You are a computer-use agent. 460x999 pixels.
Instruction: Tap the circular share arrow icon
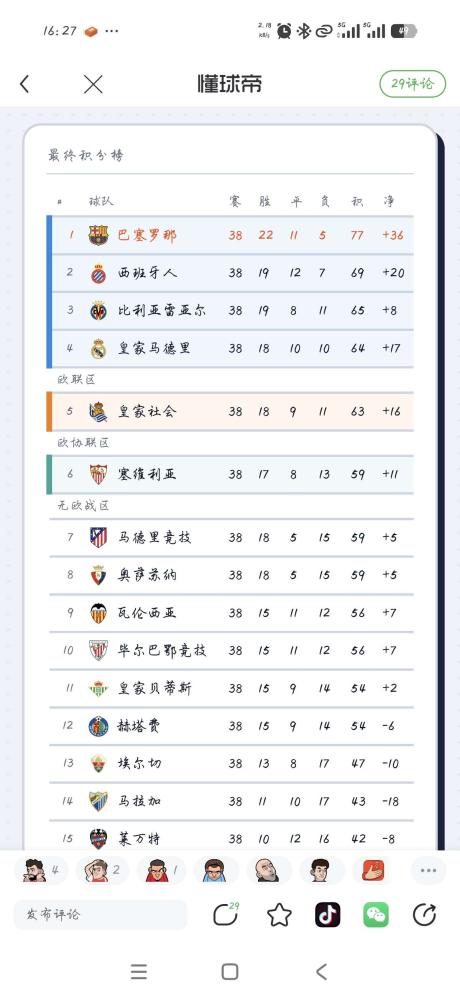click(x=424, y=915)
